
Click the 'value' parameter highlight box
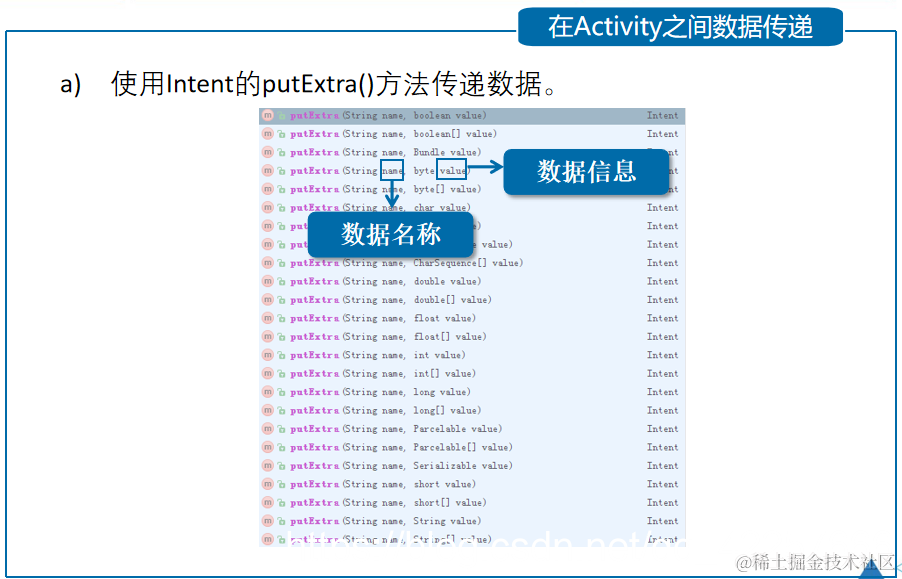tap(452, 170)
